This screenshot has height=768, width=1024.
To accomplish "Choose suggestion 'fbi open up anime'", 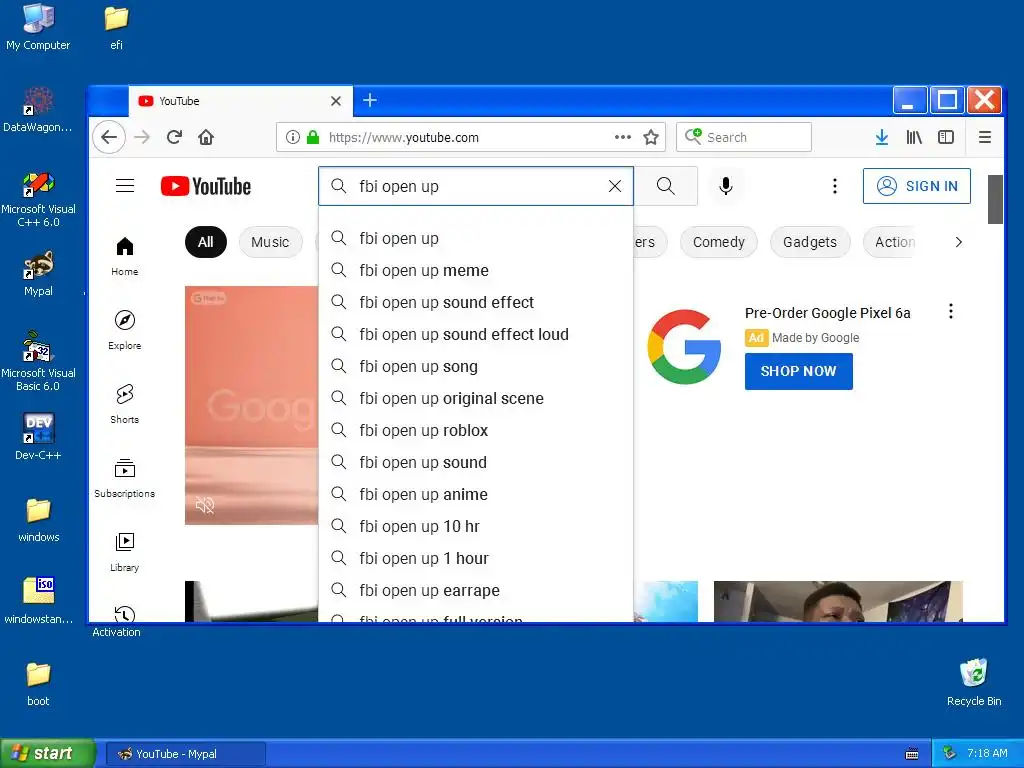I will pos(476,494).
